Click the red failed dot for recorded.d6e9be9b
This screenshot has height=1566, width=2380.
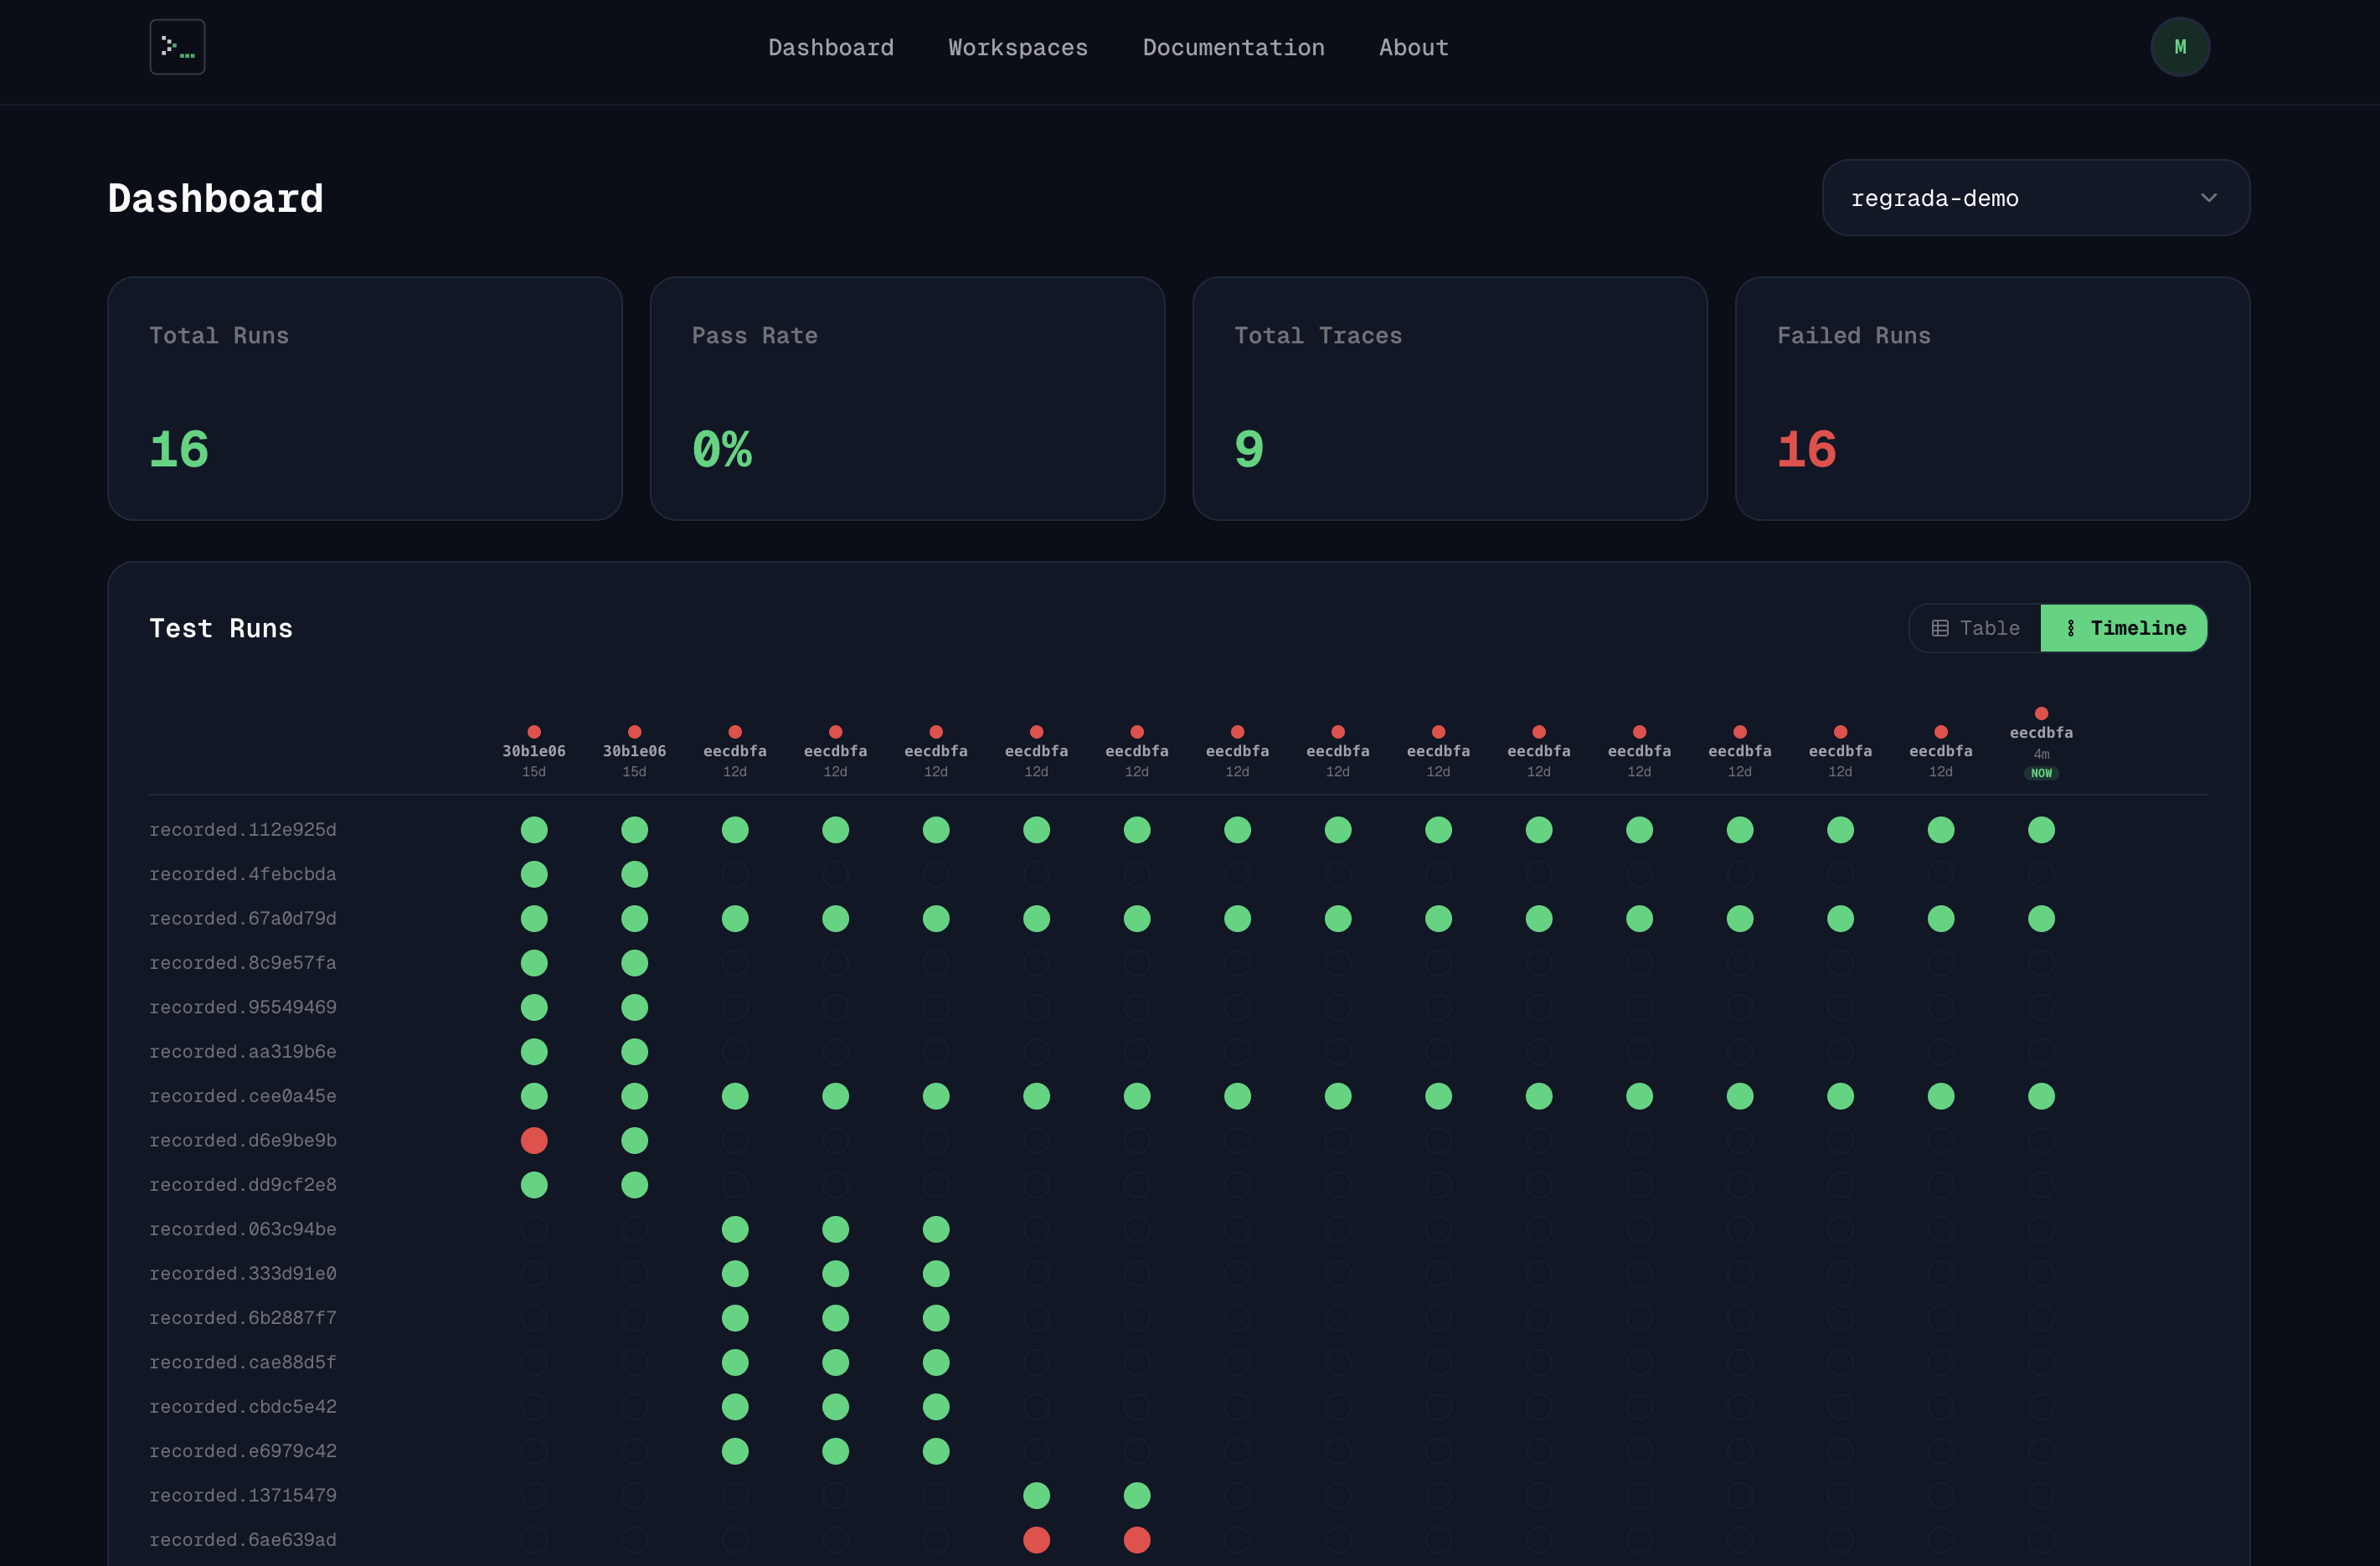[534, 1140]
